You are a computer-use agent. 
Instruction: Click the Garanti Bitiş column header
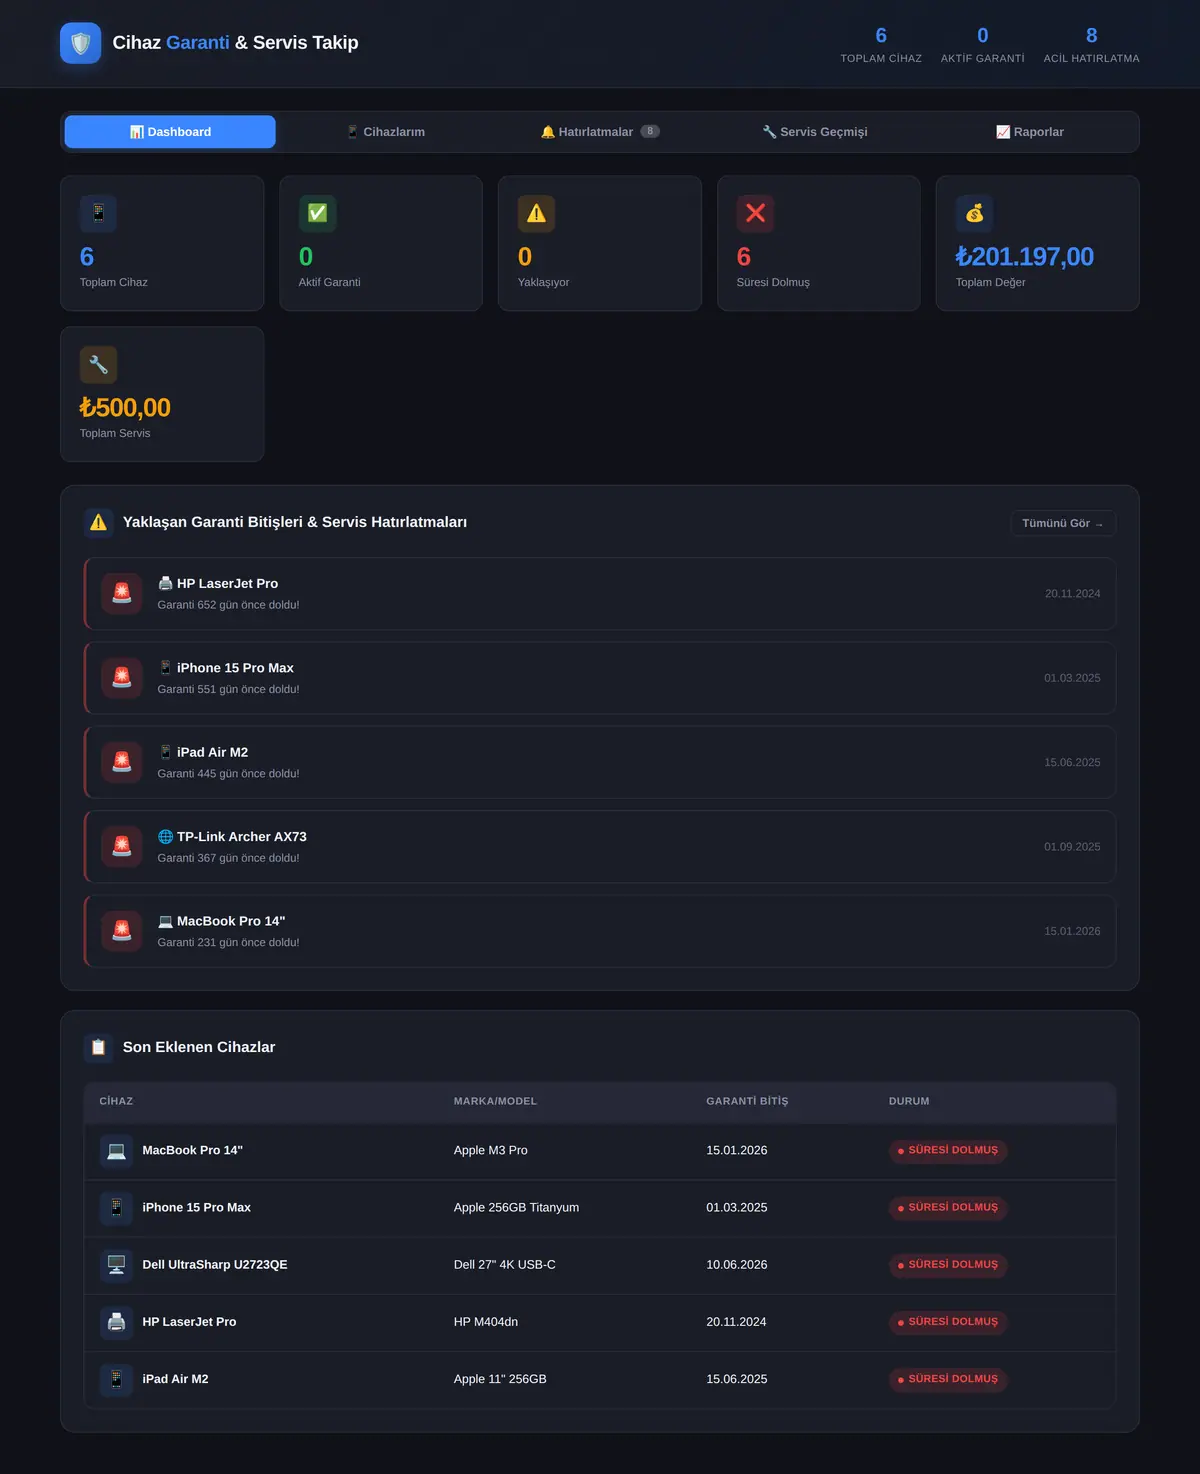(747, 1101)
